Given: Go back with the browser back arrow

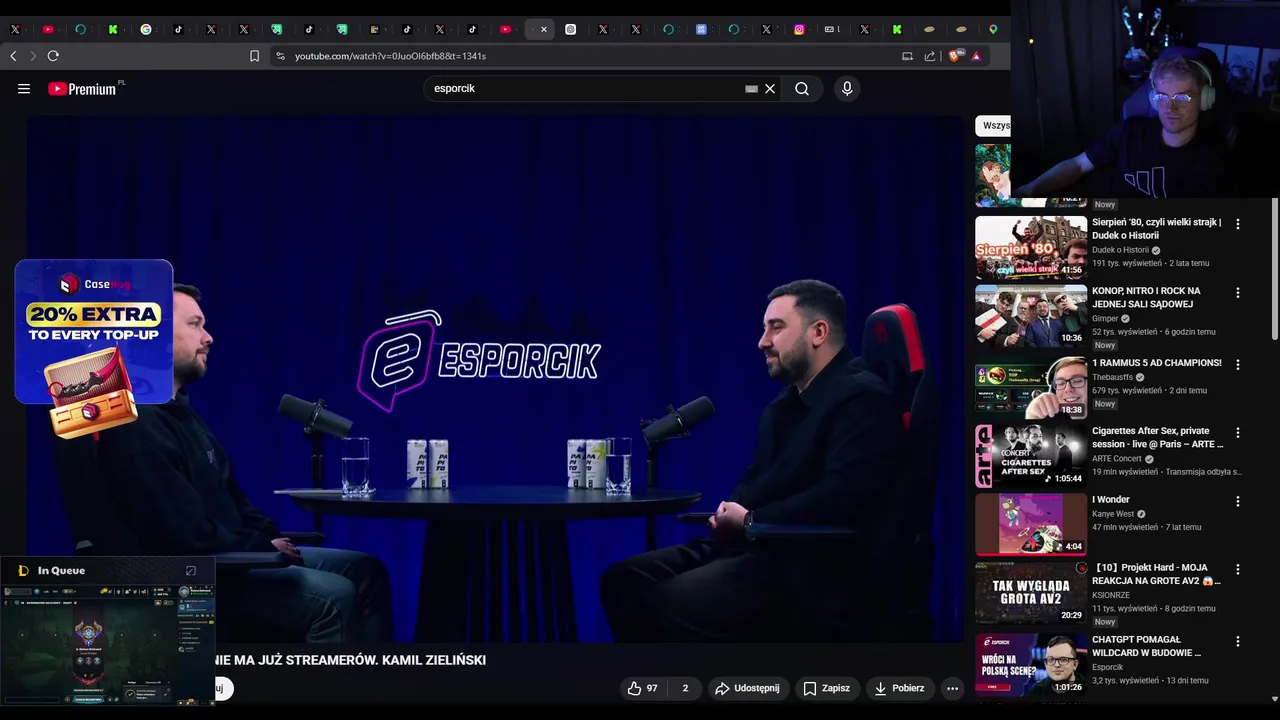Looking at the screenshot, I should [x=13, y=56].
